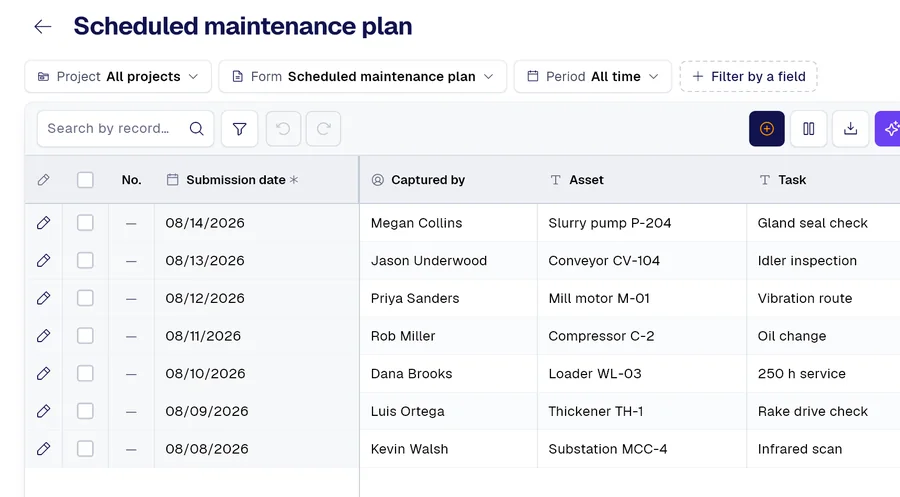Go back using the left arrow icon
The image size is (900, 497).
[43, 26]
